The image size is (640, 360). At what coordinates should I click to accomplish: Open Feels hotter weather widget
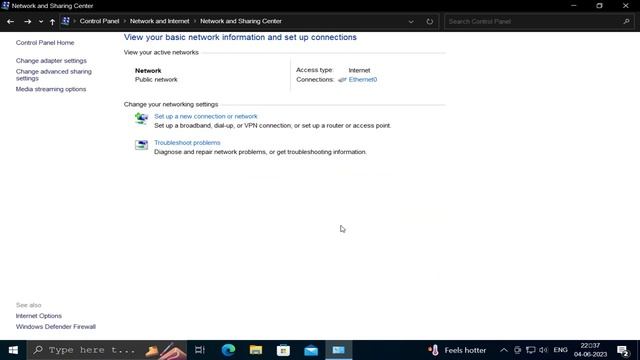(x=457, y=350)
